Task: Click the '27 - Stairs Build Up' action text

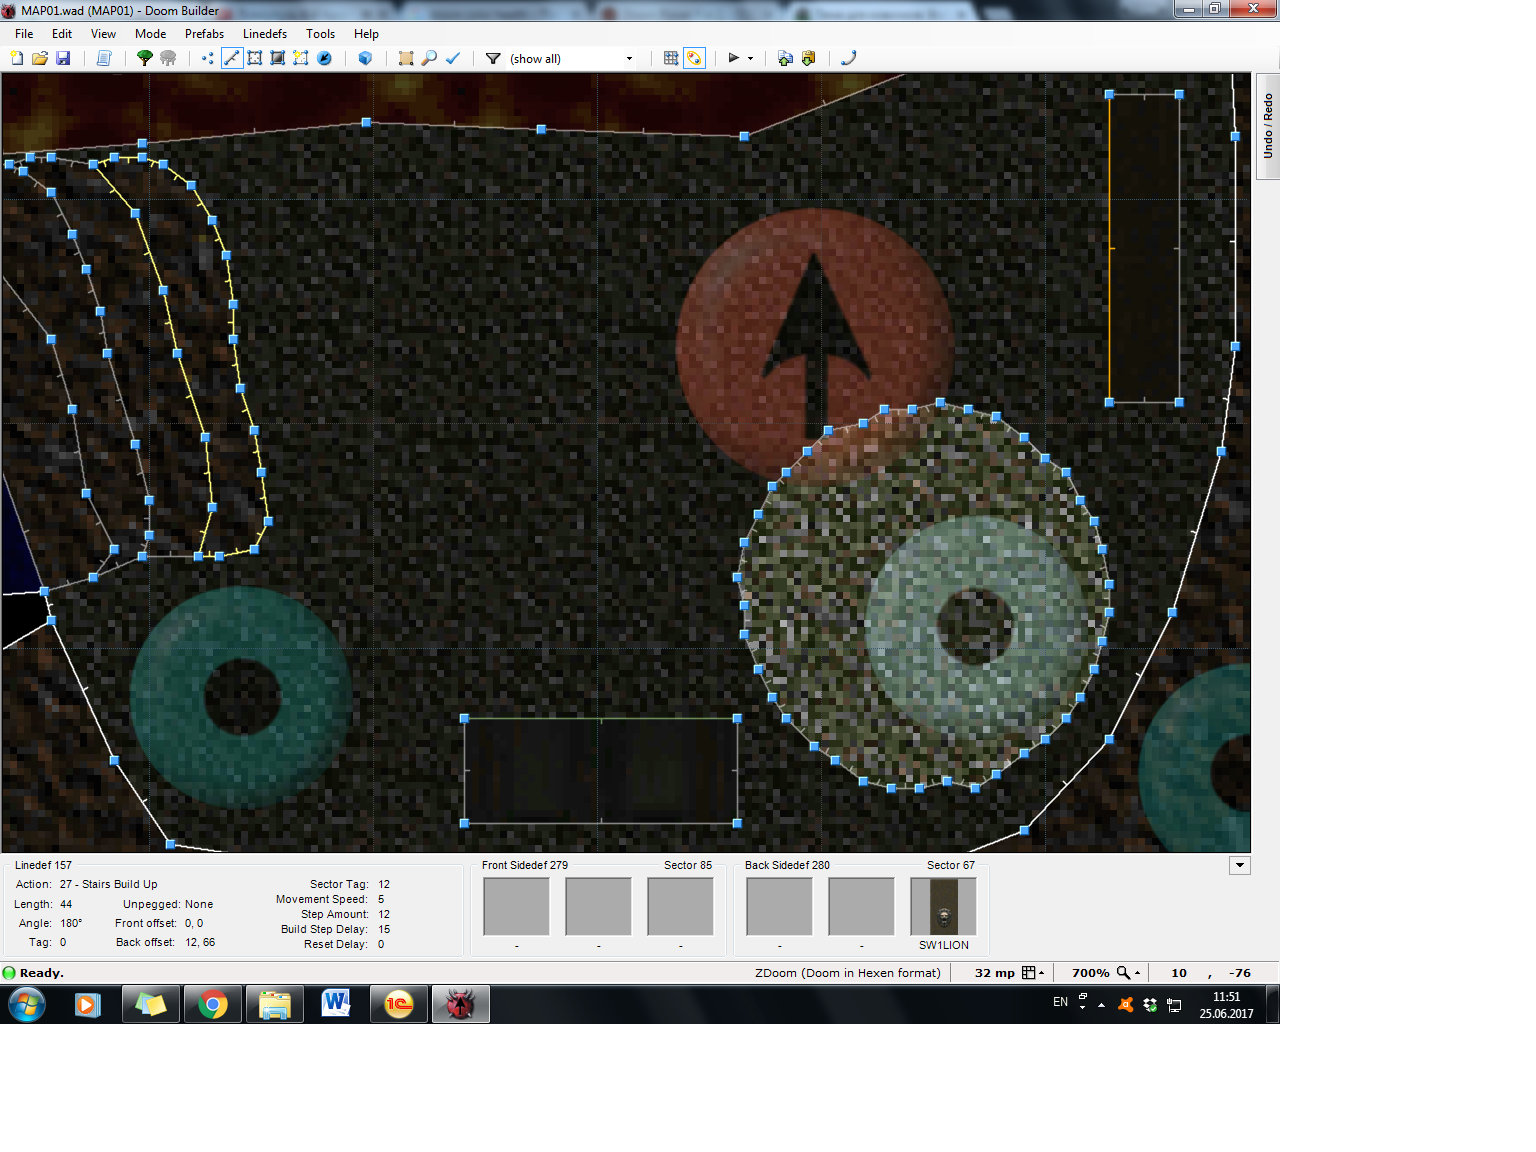Action: click(108, 884)
